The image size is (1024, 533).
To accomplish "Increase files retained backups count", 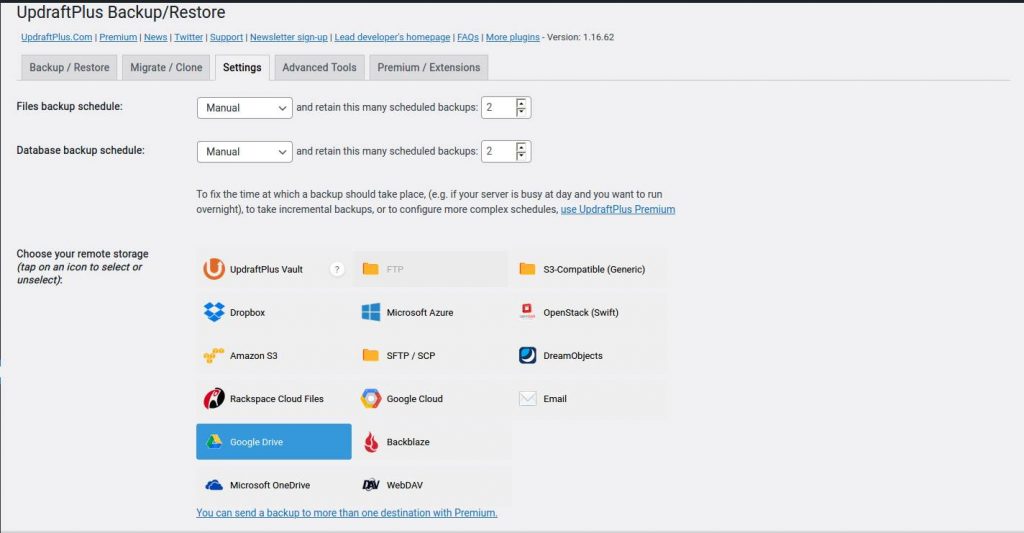I will pyautogui.click(x=520, y=103).
